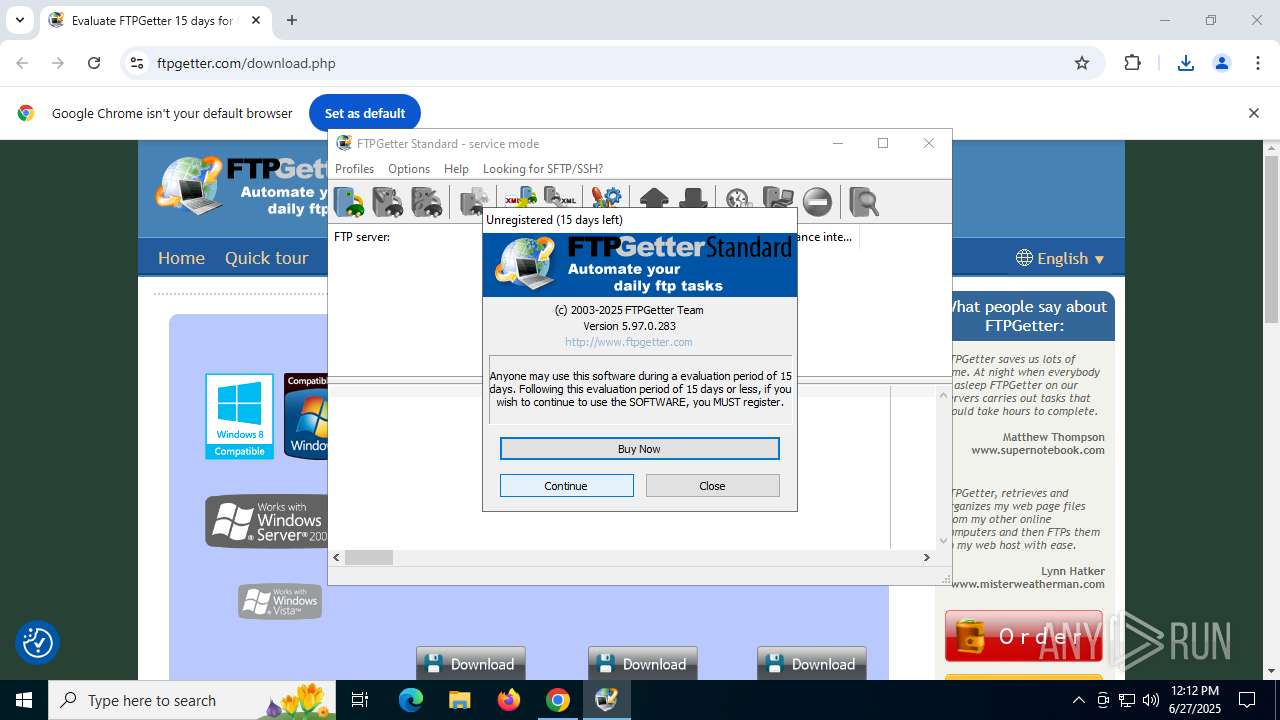The height and width of the screenshot is (720, 1280).
Task: Click the export XML toolbar icon
Action: coord(560,196)
